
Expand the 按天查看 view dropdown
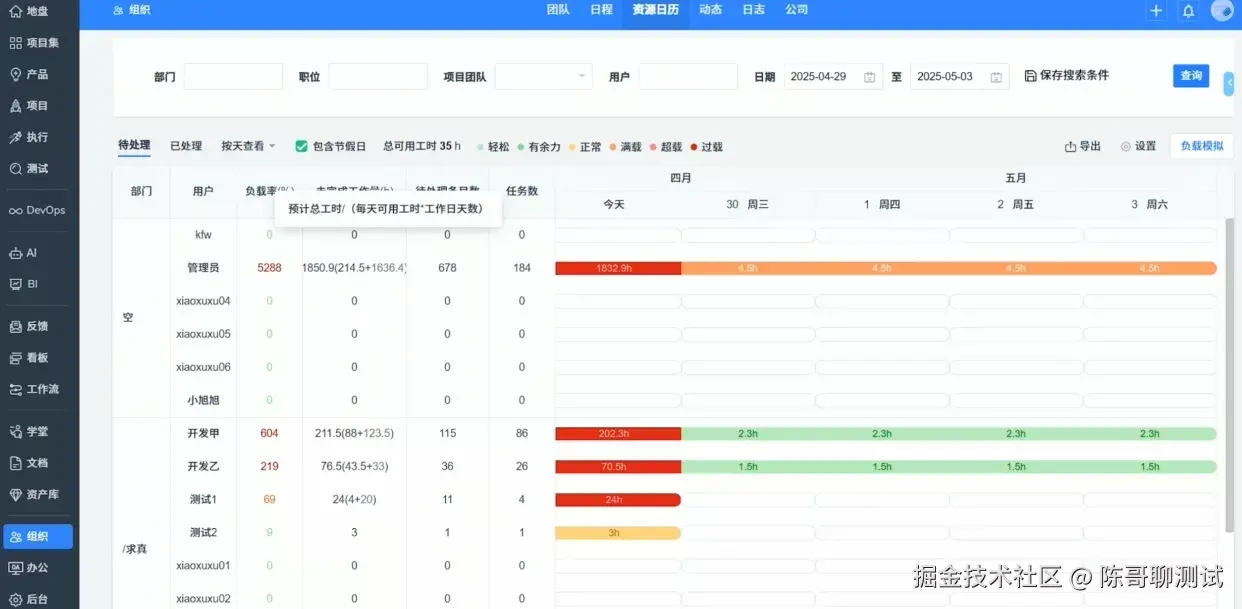click(243, 145)
